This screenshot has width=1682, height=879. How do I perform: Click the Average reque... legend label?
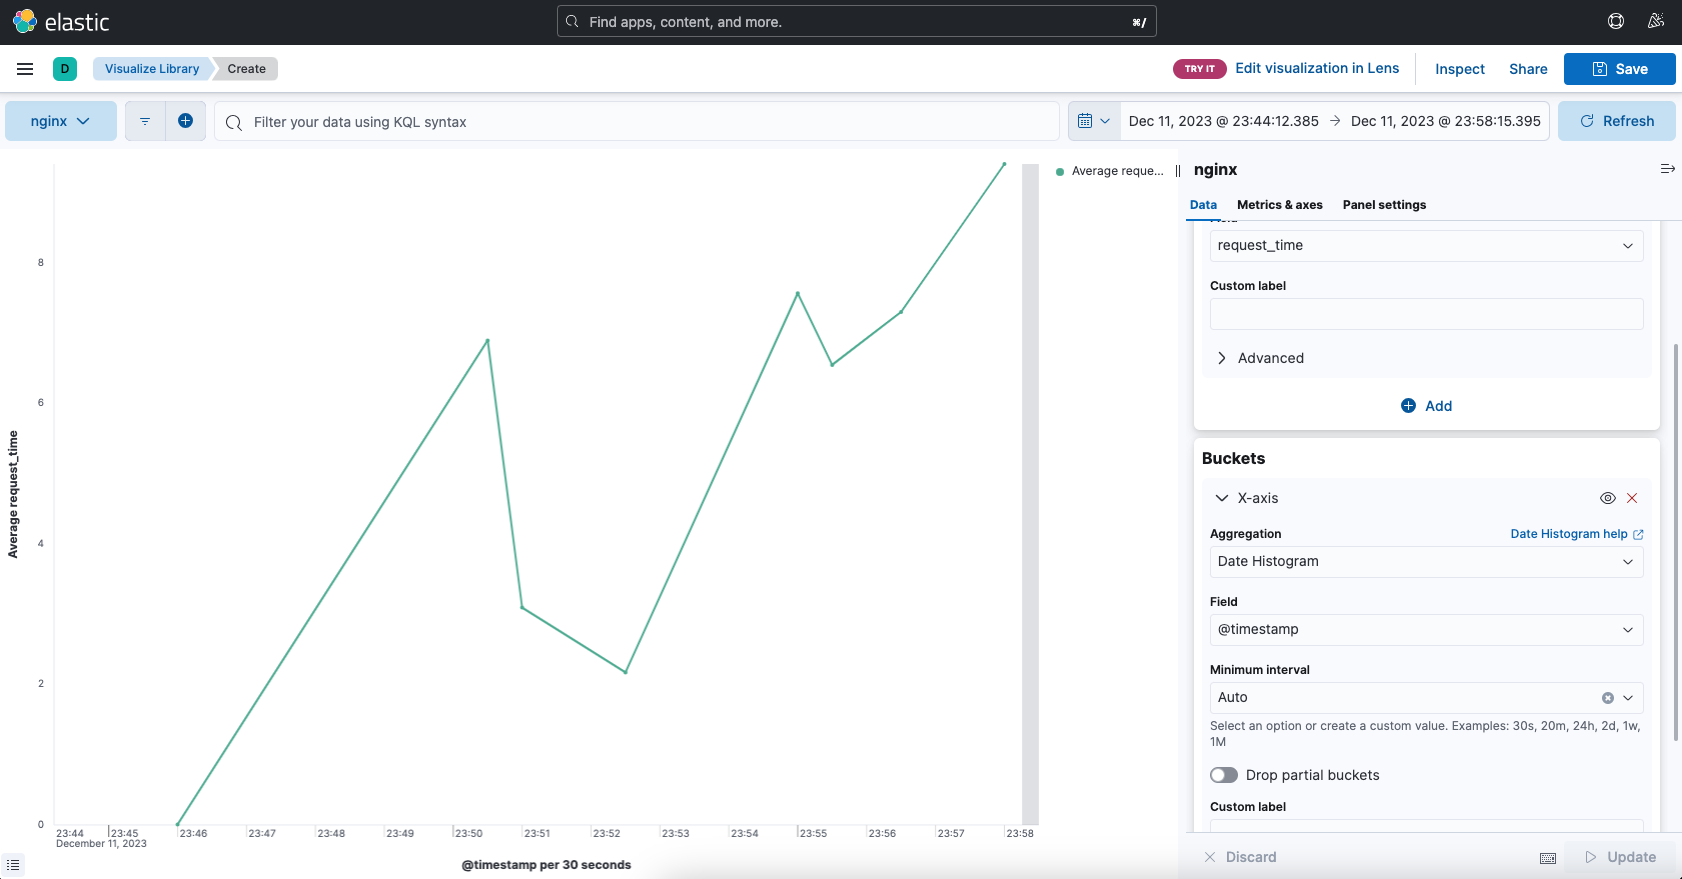[1118, 171]
